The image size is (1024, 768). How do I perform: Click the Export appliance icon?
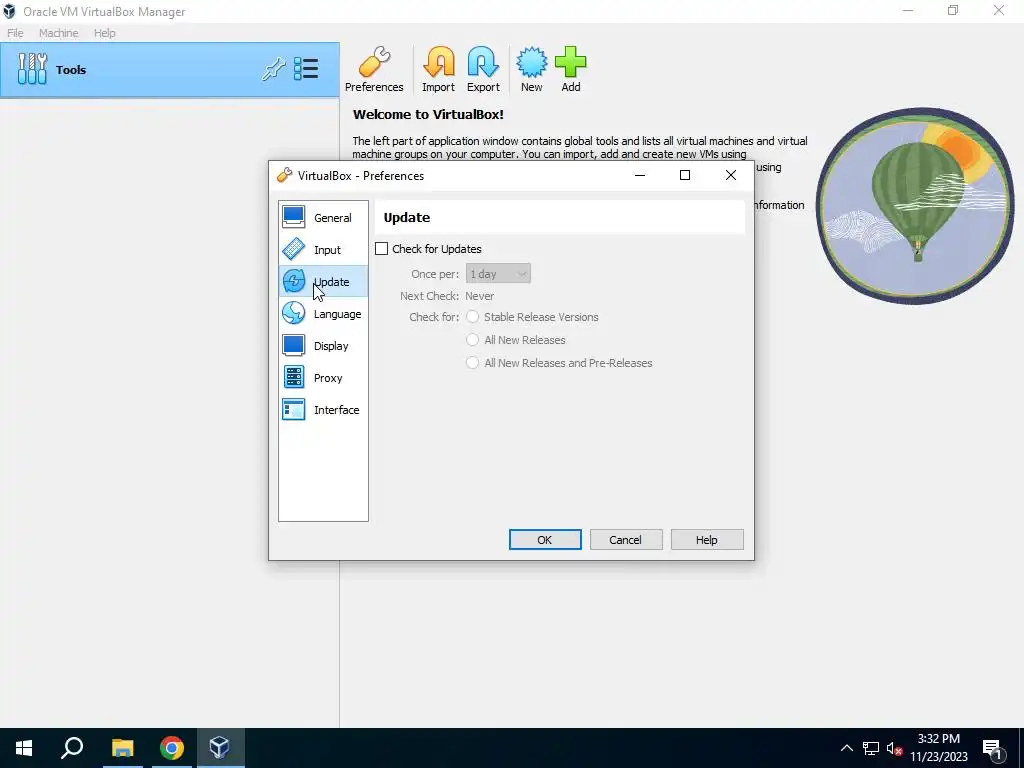pos(483,69)
